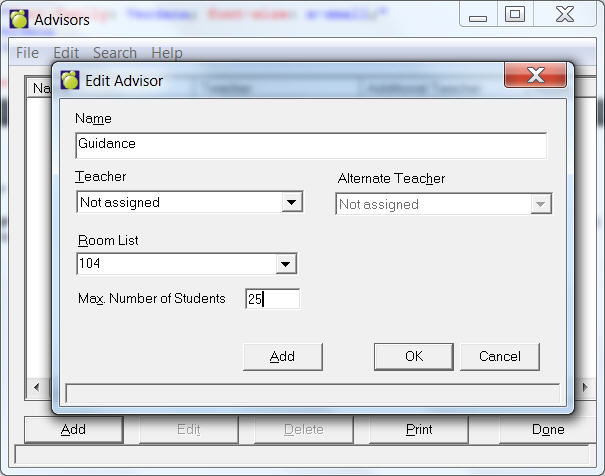The image size is (605, 476).
Task: Click the Advisors window apple icon
Action: pyautogui.click(x=19, y=19)
